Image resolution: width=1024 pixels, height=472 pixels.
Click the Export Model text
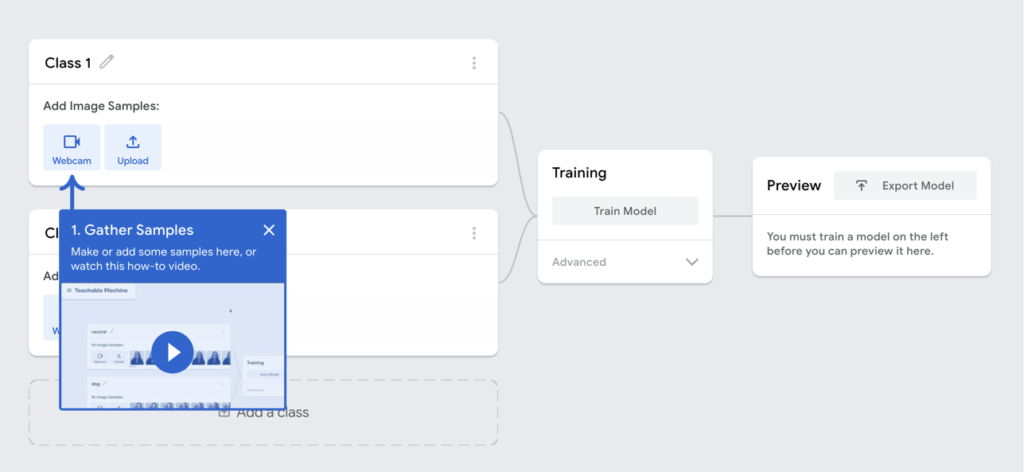click(x=918, y=186)
